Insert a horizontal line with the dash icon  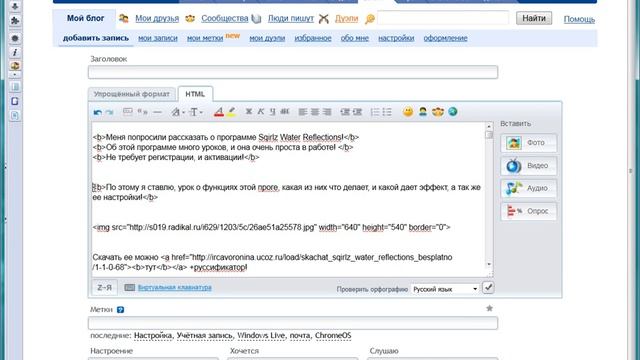click(x=157, y=112)
